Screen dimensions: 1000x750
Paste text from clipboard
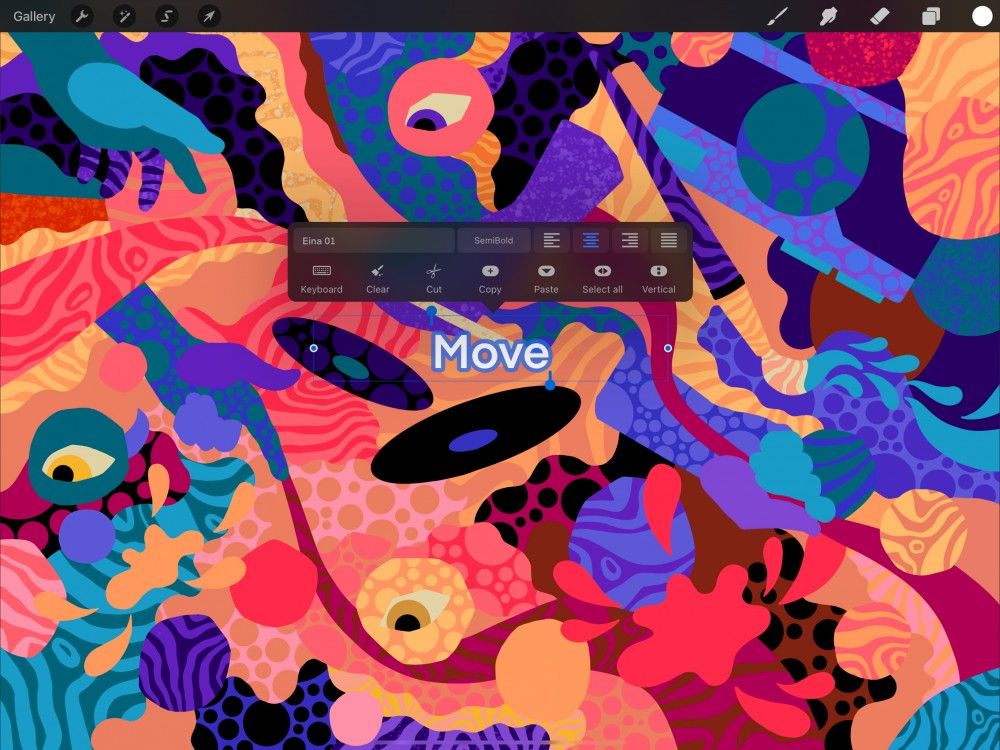tap(546, 277)
